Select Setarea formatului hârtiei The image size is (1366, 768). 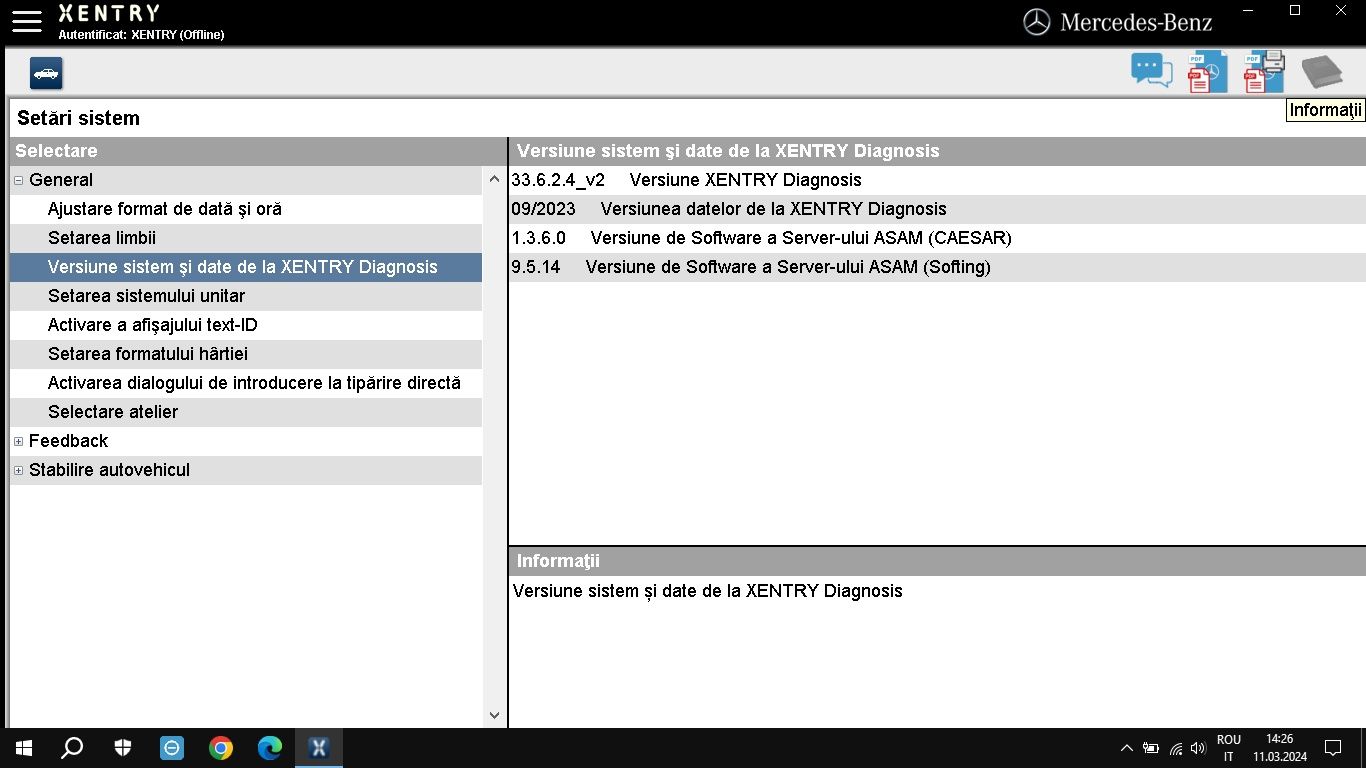tap(246, 354)
